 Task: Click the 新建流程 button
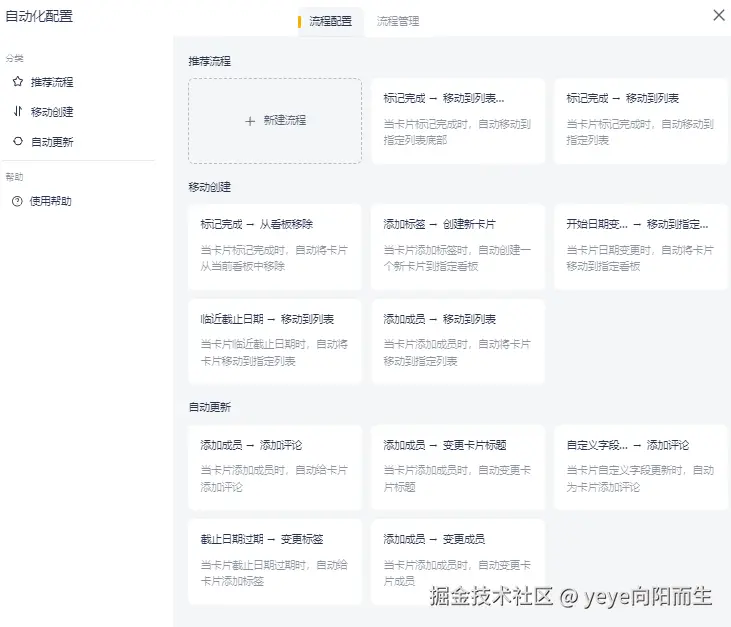[275, 121]
